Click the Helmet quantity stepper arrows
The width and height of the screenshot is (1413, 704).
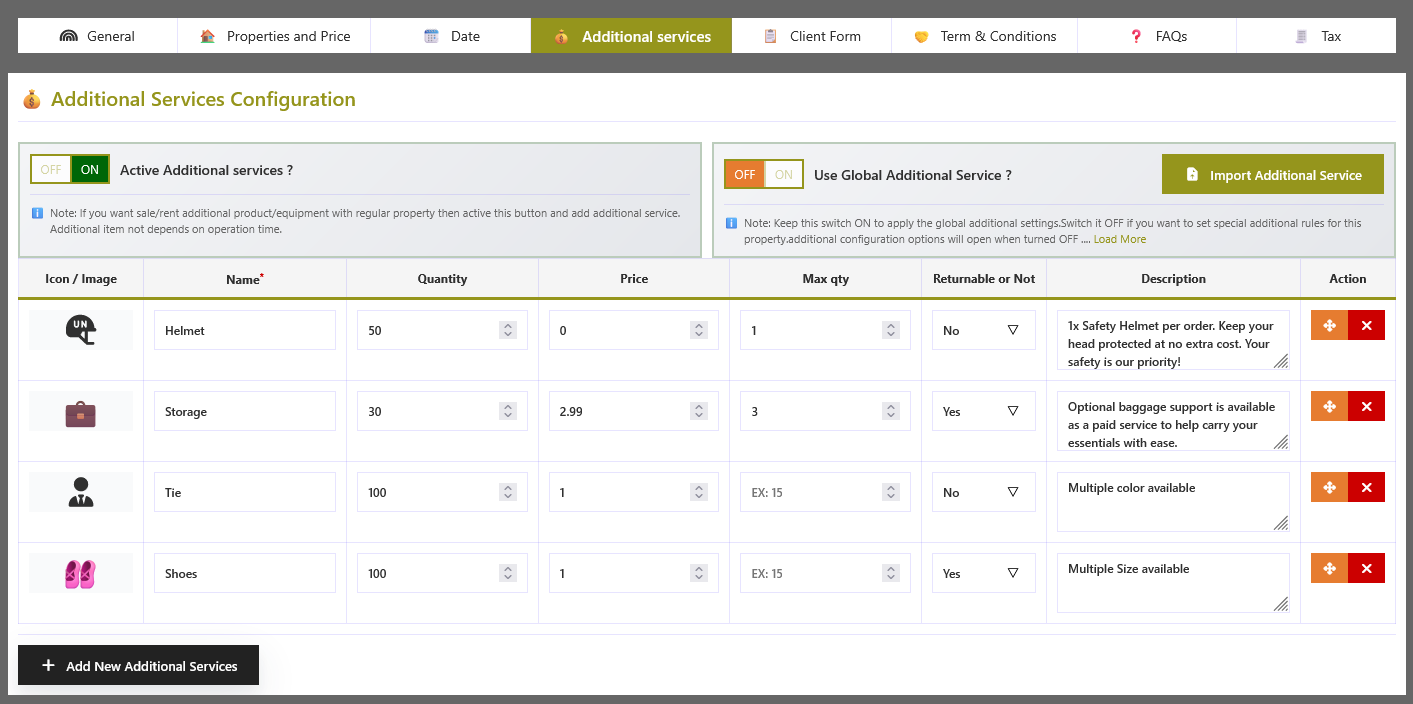click(x=508, y=330)
